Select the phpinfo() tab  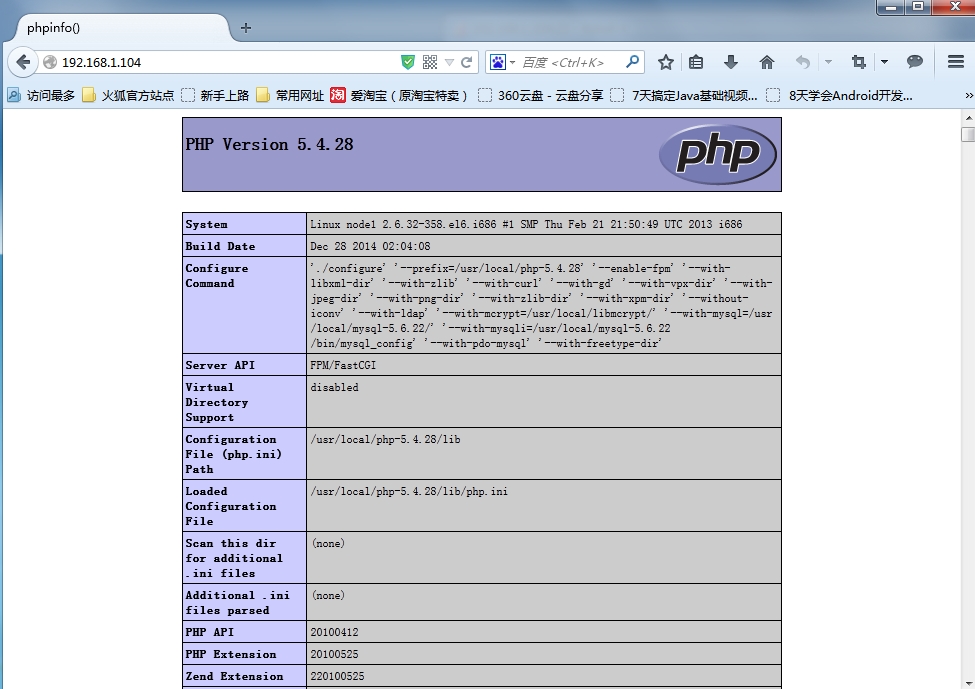coord(121,28)
